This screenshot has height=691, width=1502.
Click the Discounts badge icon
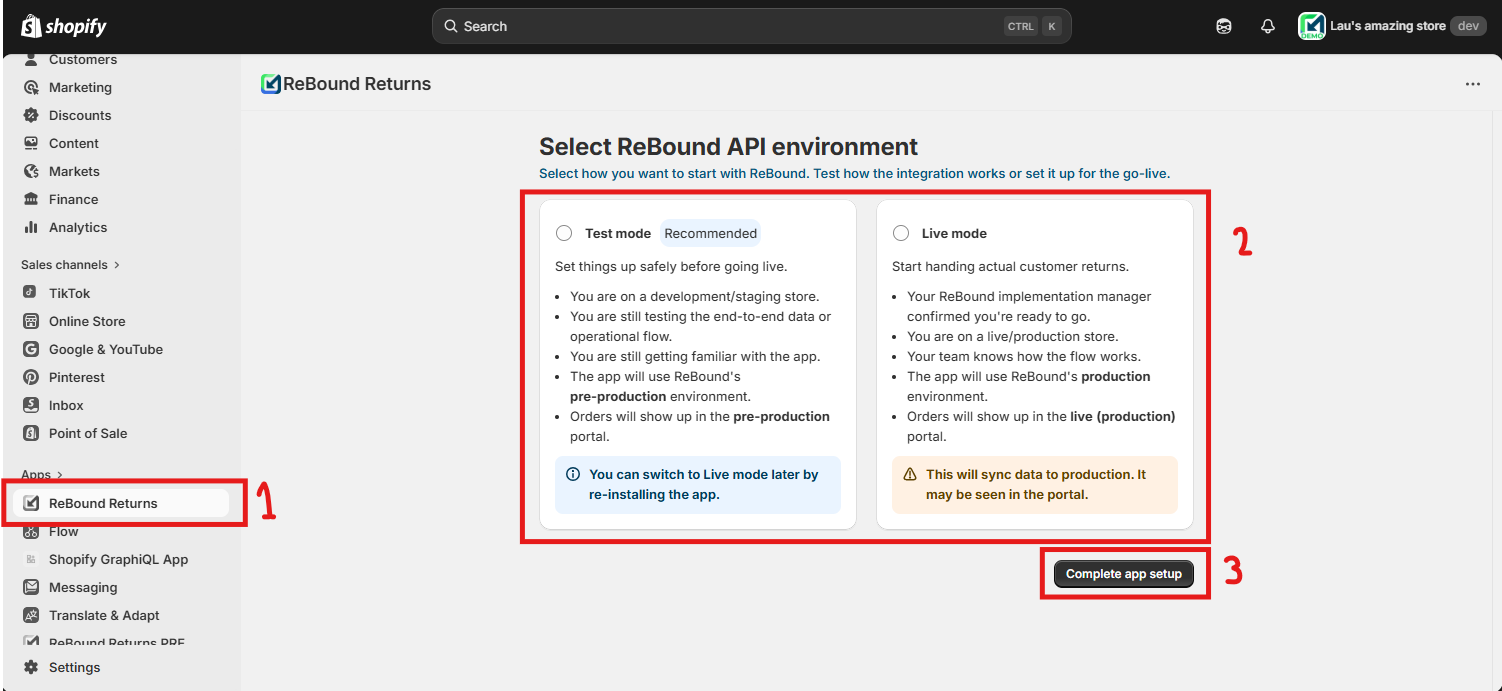(x=31, y=115)
